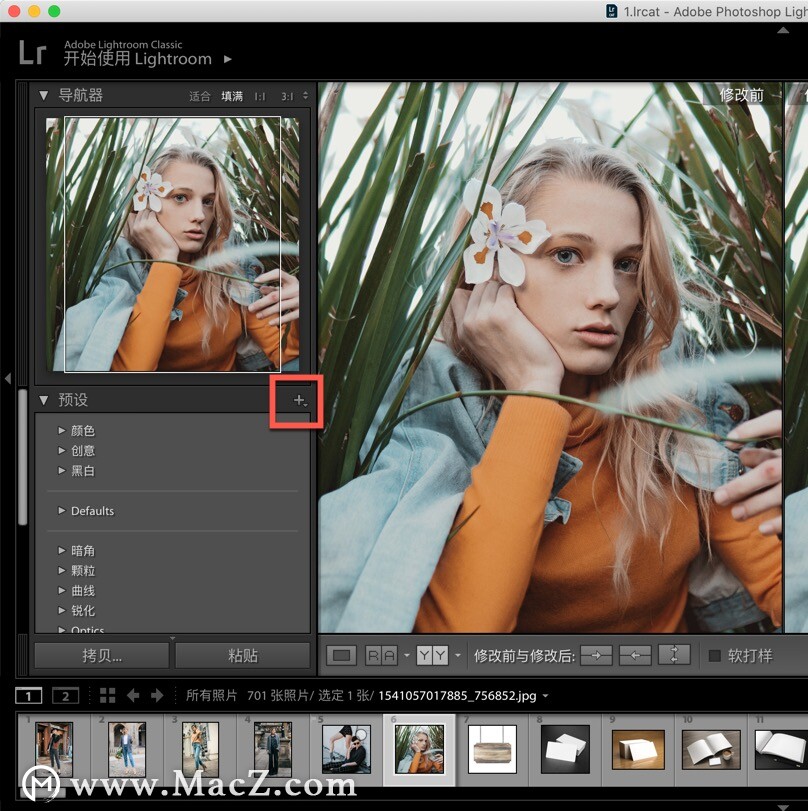The height and width of the screenshot is (811, 808).
Task: Click the Lr logo identity plate
Action: [33, 53]
